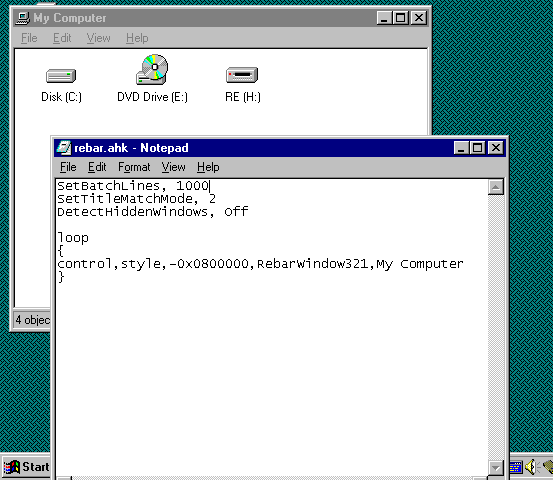
Task: Click the closing brace line in Notepad
Action: (61, 277)
